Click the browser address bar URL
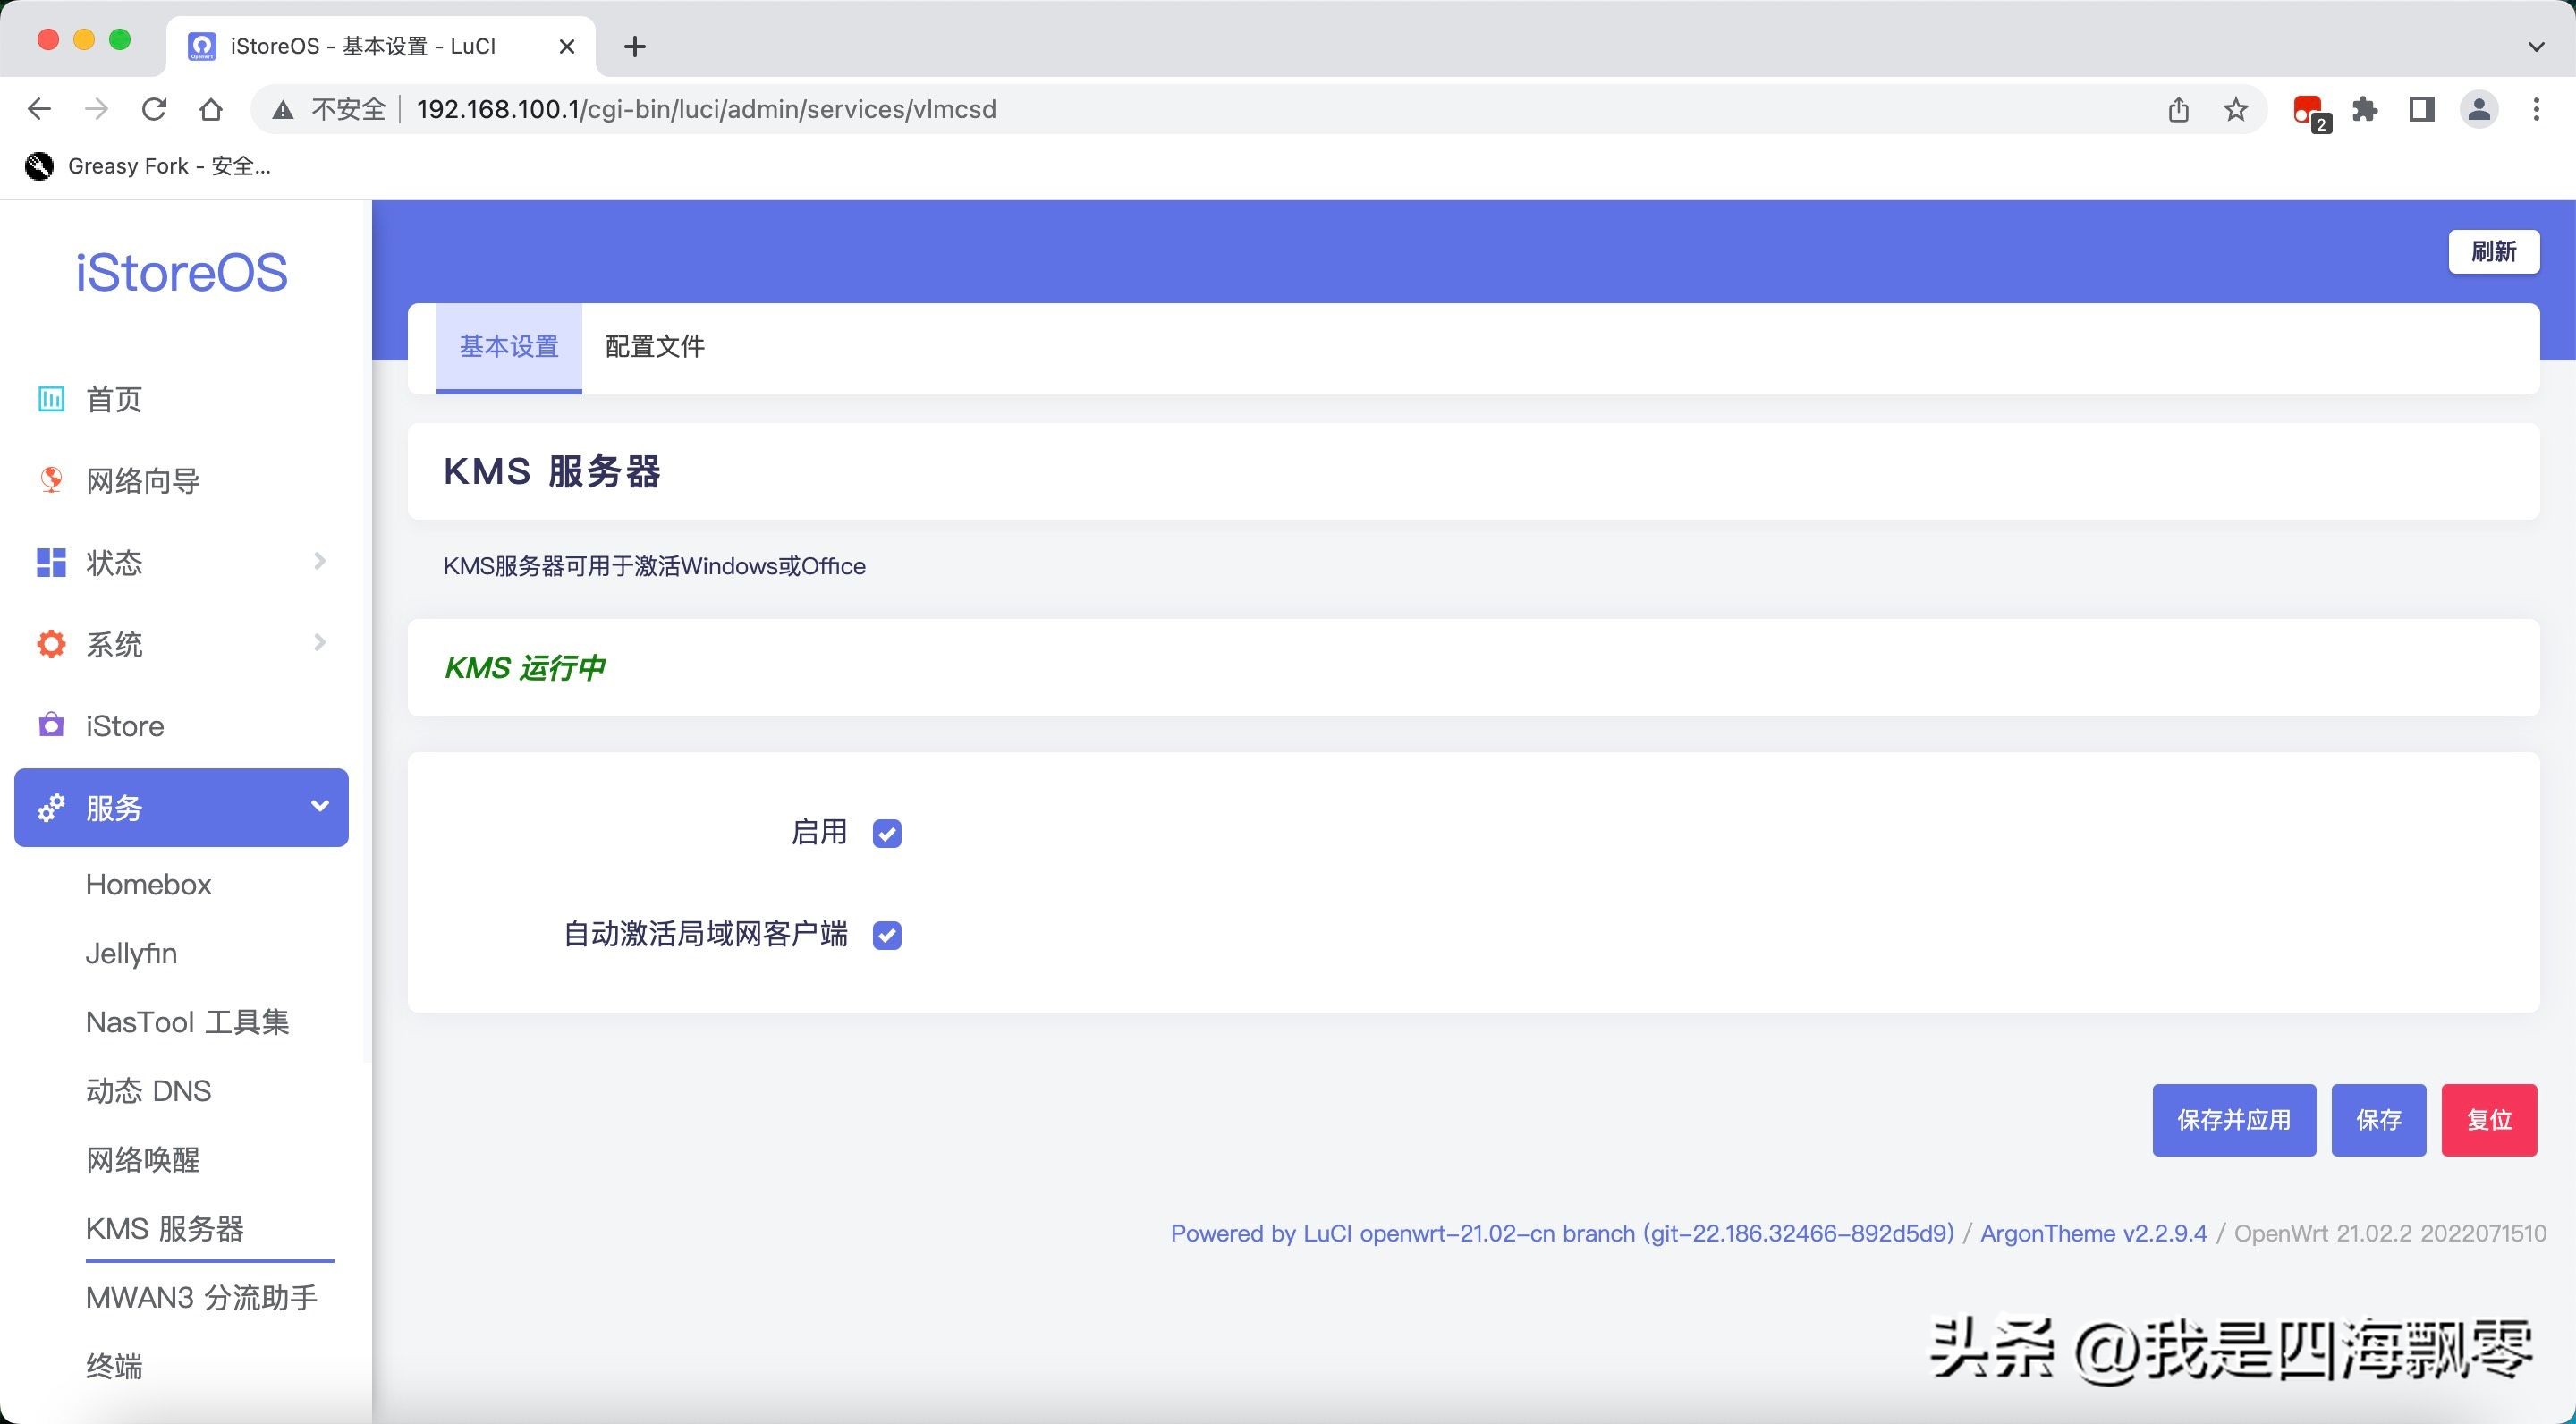This screenshot has height=1424, width=2576. click(706, 109)
